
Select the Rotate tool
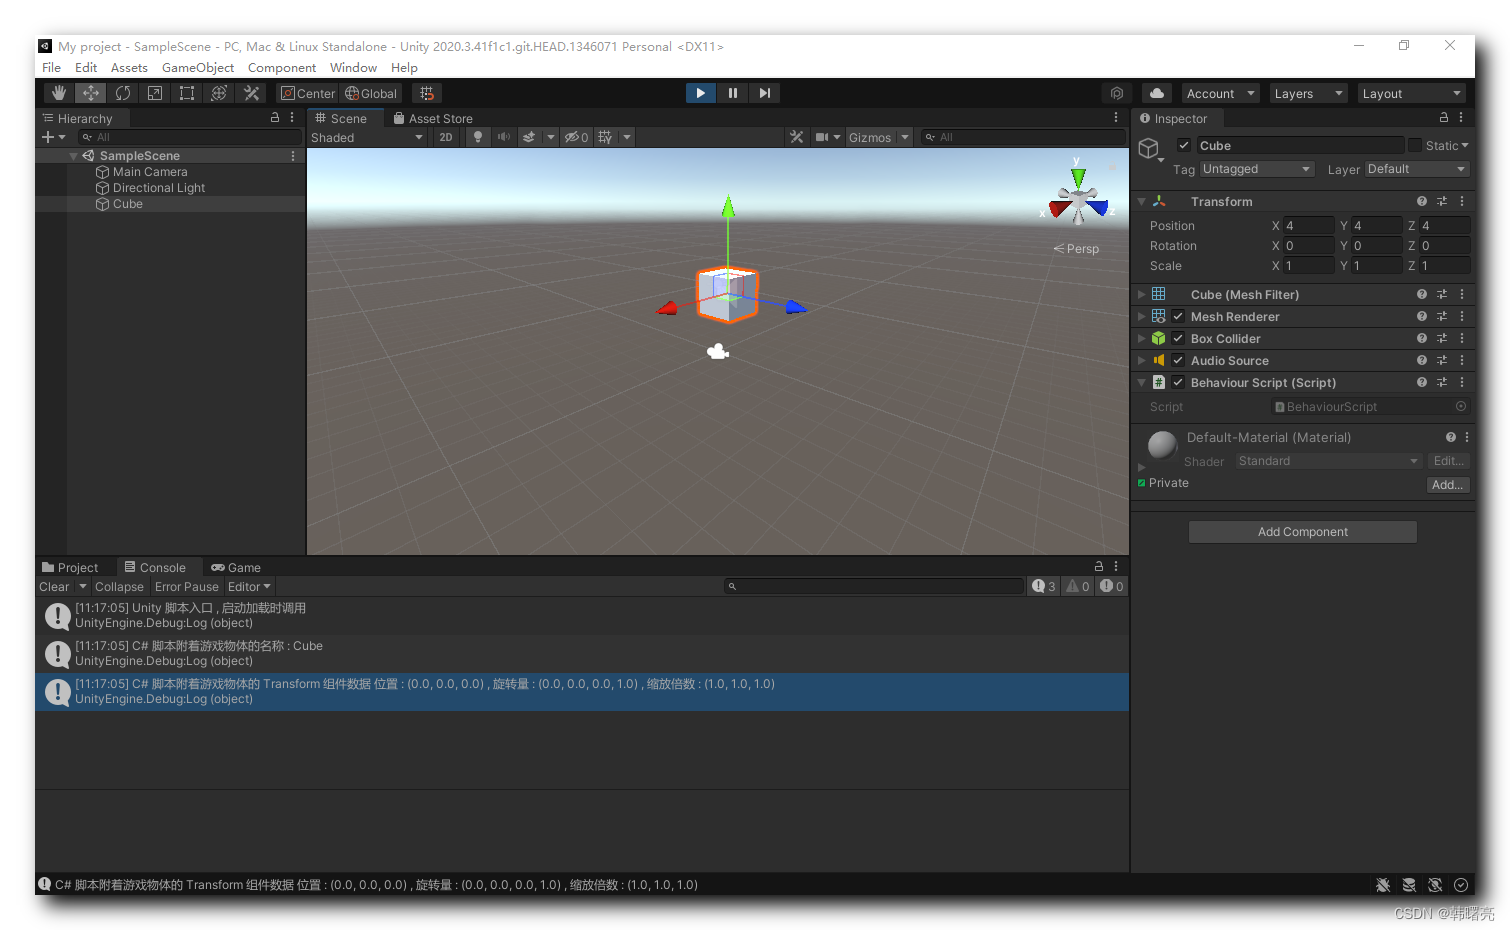point(122,92)
